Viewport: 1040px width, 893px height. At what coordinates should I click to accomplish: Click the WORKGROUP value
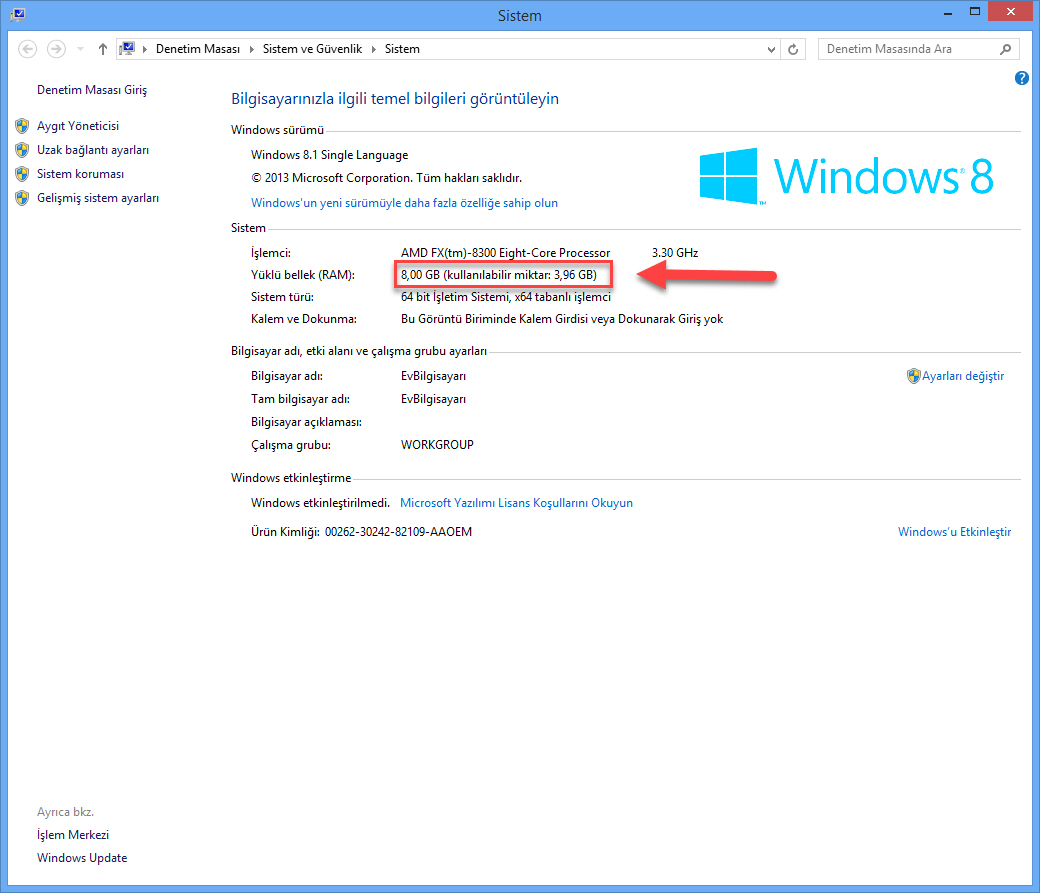437,445
